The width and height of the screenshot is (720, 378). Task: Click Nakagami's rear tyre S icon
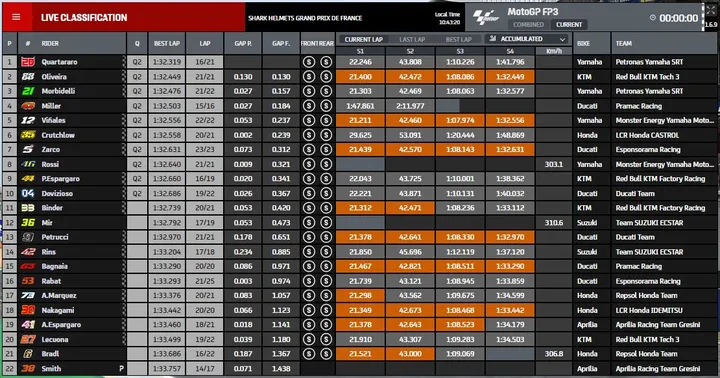[326, 310]
